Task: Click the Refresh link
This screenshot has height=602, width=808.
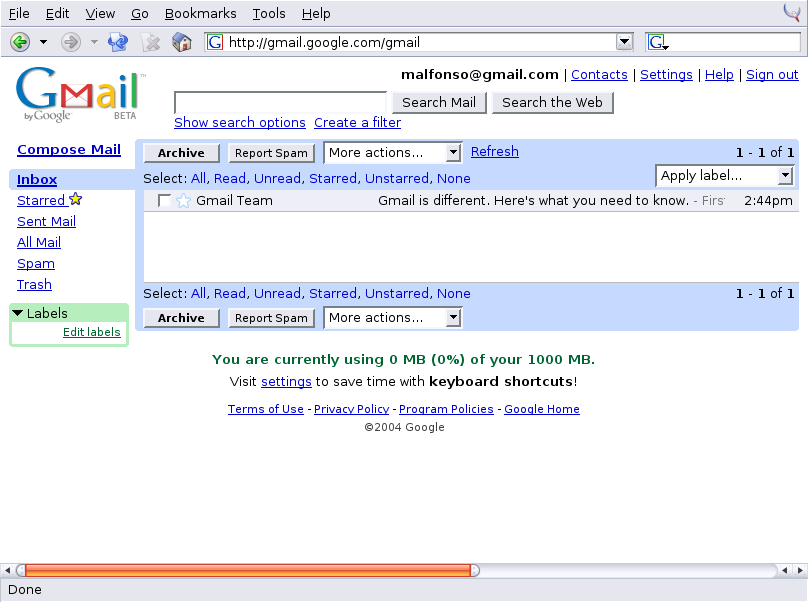Action: 495,152
